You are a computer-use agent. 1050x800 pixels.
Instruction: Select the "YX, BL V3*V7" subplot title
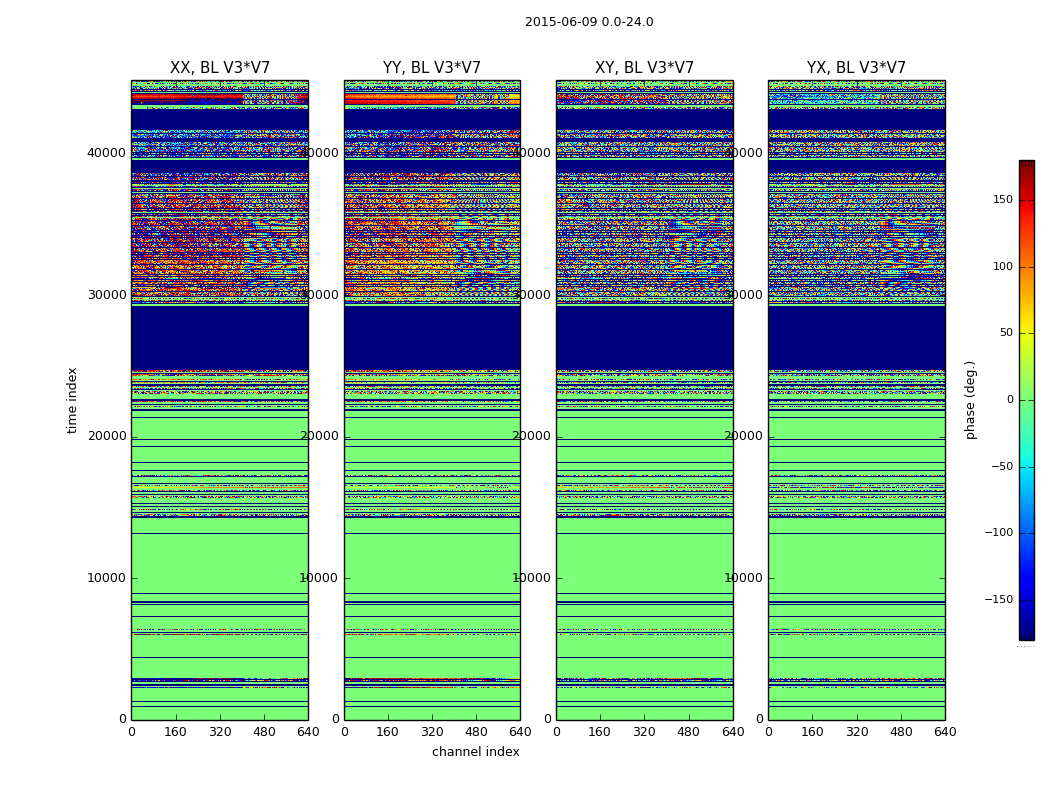(856, 68)
